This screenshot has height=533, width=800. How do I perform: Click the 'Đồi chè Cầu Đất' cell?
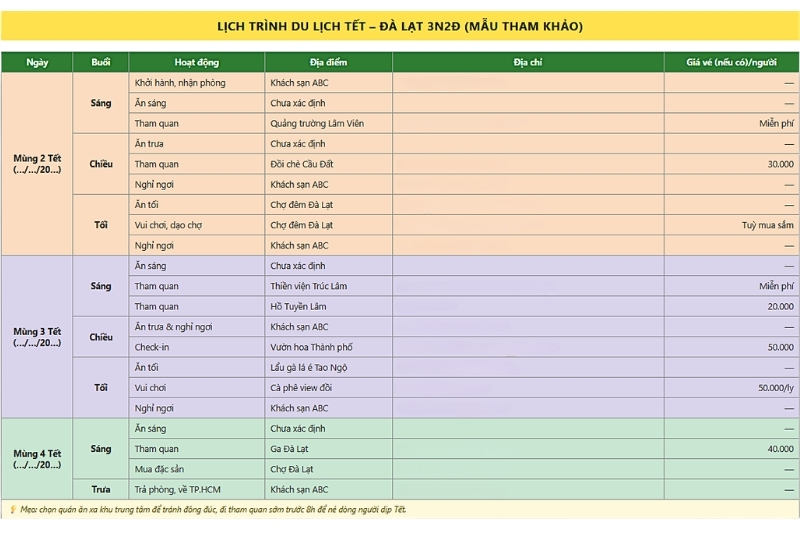tap(328, 164)
